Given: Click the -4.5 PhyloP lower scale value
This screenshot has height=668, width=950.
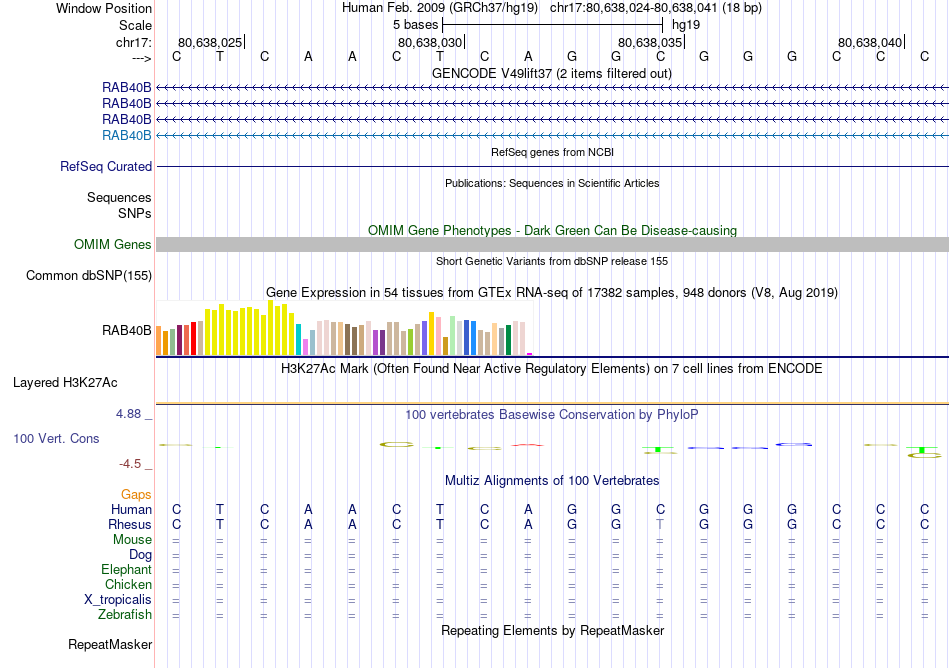Looking at the screenshot, I should tap(130, 464).
